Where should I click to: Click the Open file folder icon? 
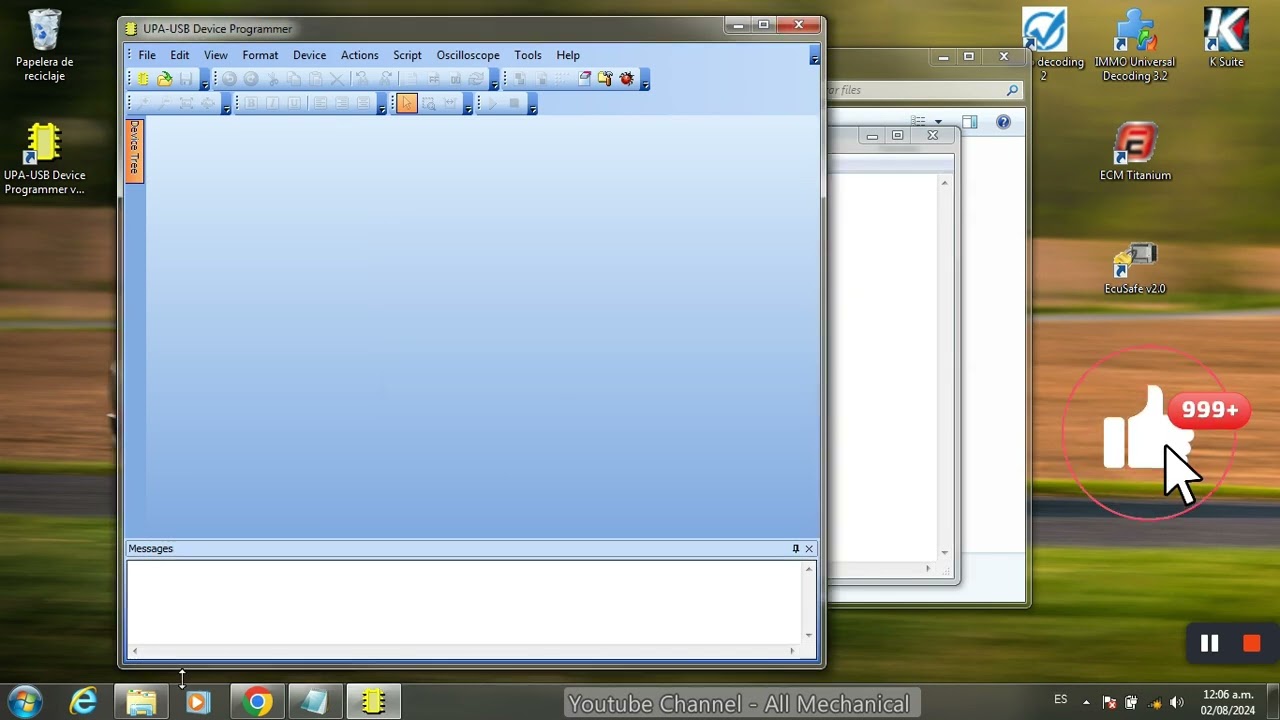coord(164,79)
